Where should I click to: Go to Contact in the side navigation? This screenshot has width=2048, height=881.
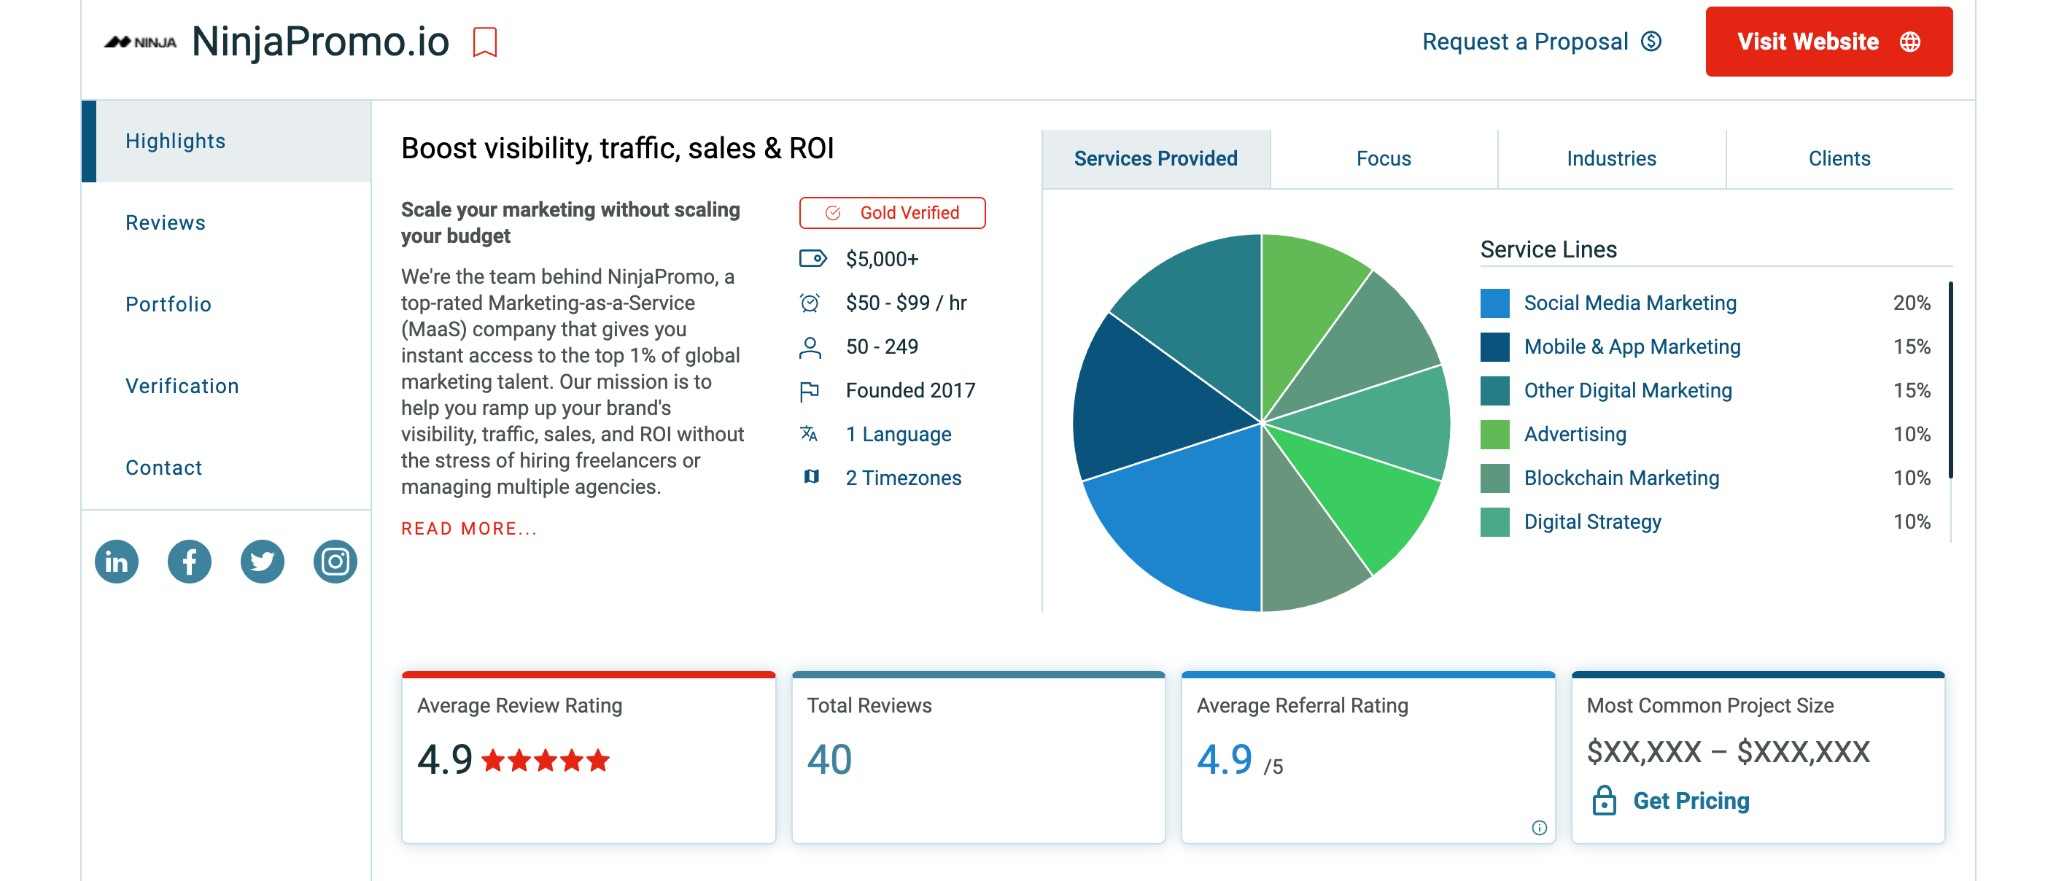click(226, 468)
